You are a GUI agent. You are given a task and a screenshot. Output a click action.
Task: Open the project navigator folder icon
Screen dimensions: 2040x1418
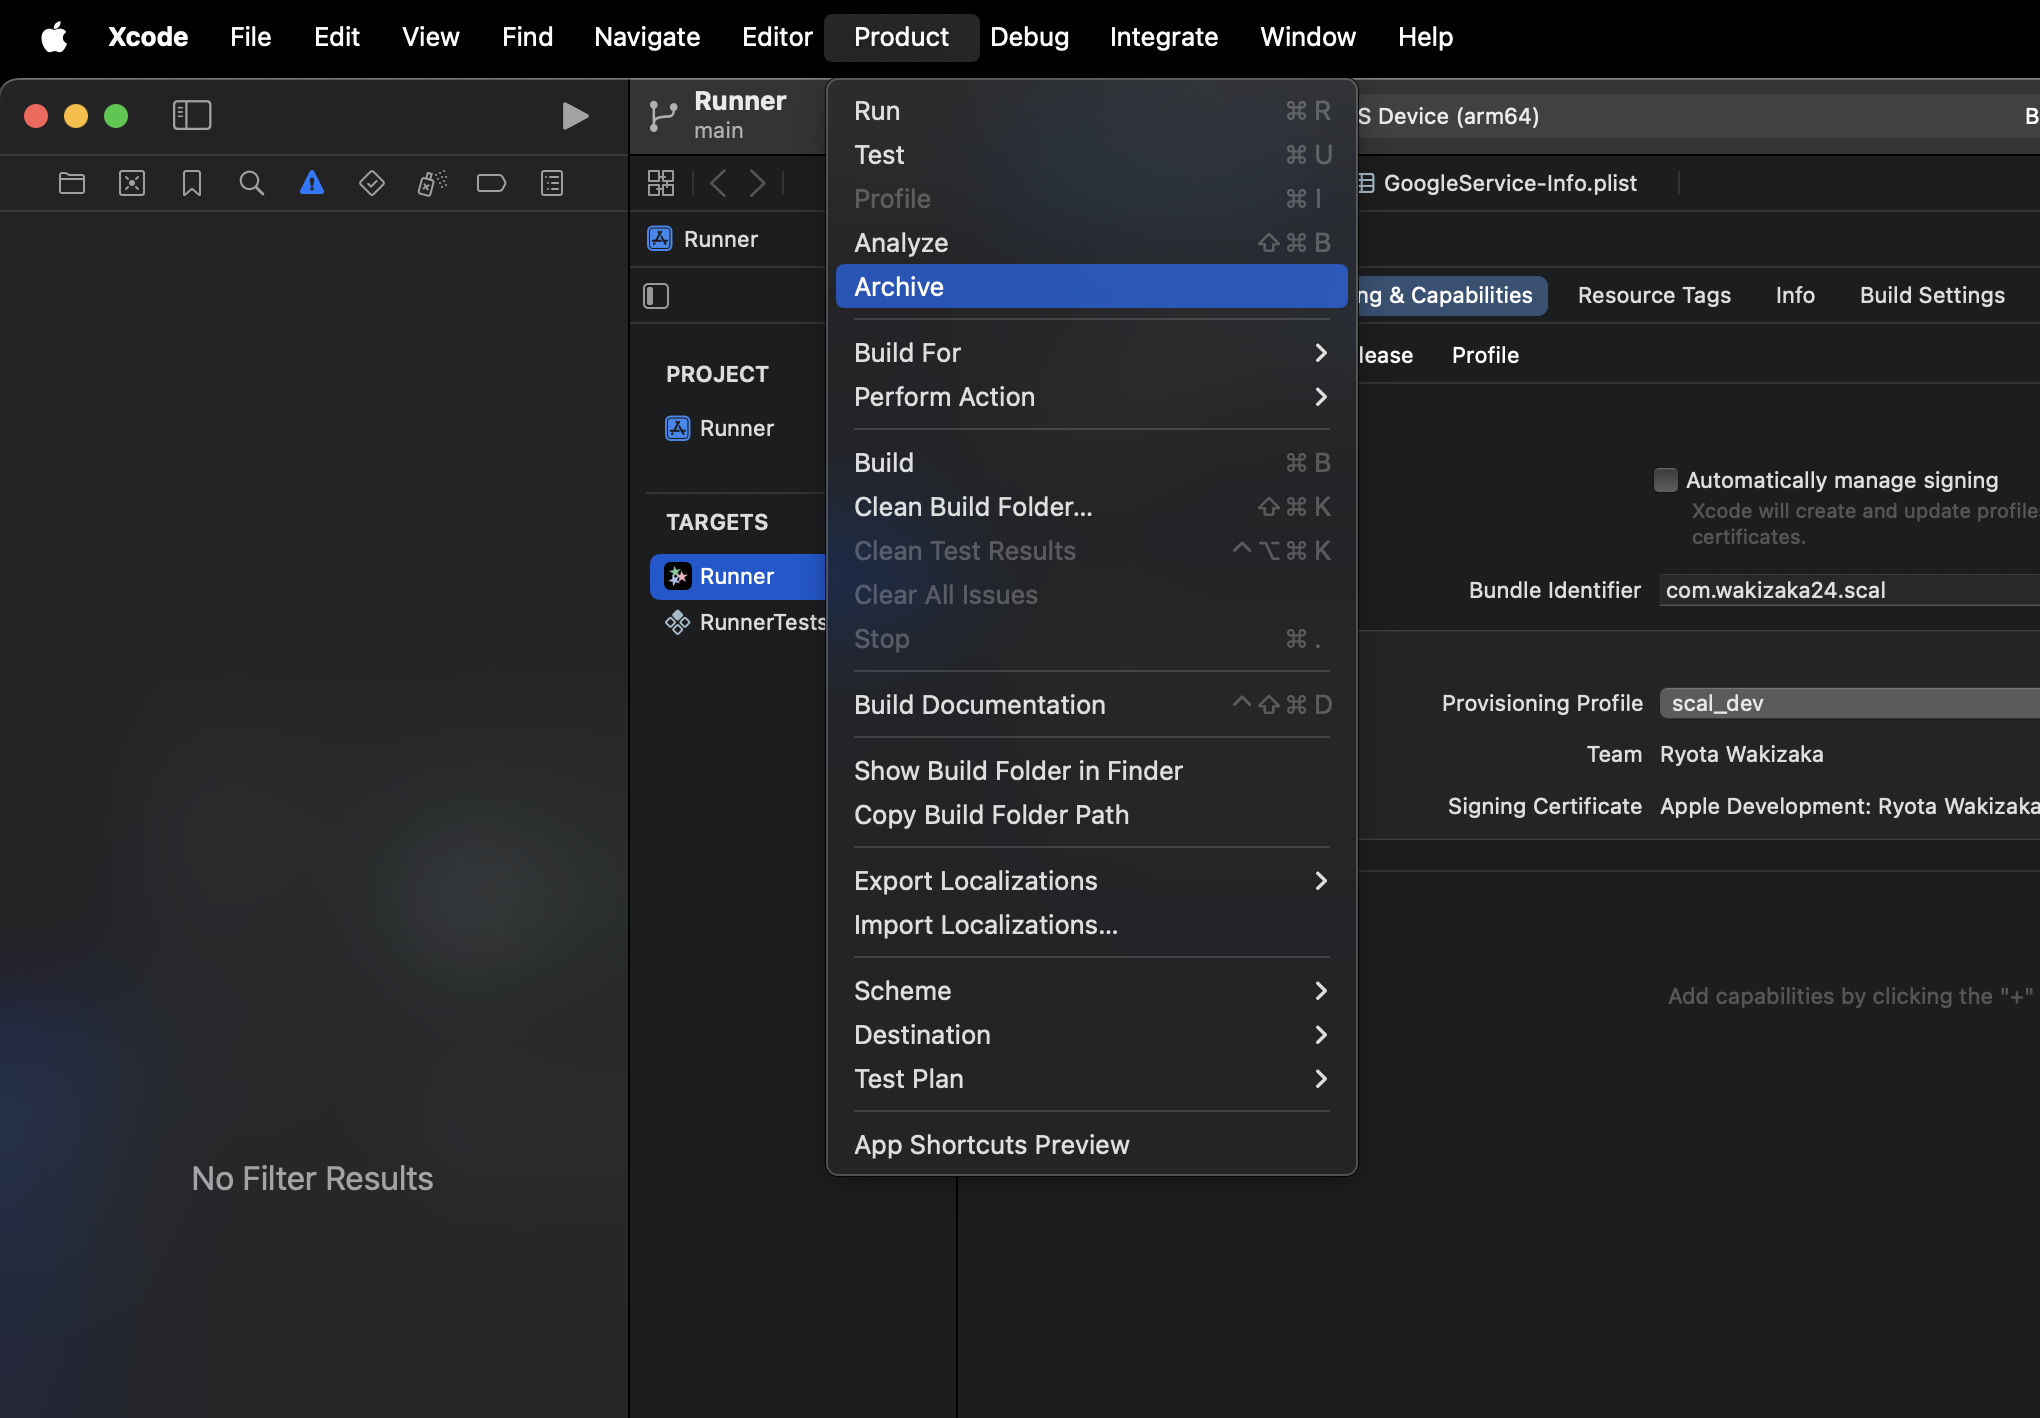pos(71,183)
